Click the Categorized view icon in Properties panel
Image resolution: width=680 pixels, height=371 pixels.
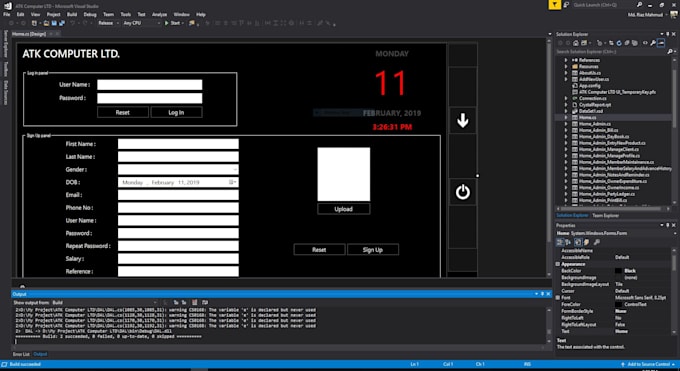[x=560, y=242]
